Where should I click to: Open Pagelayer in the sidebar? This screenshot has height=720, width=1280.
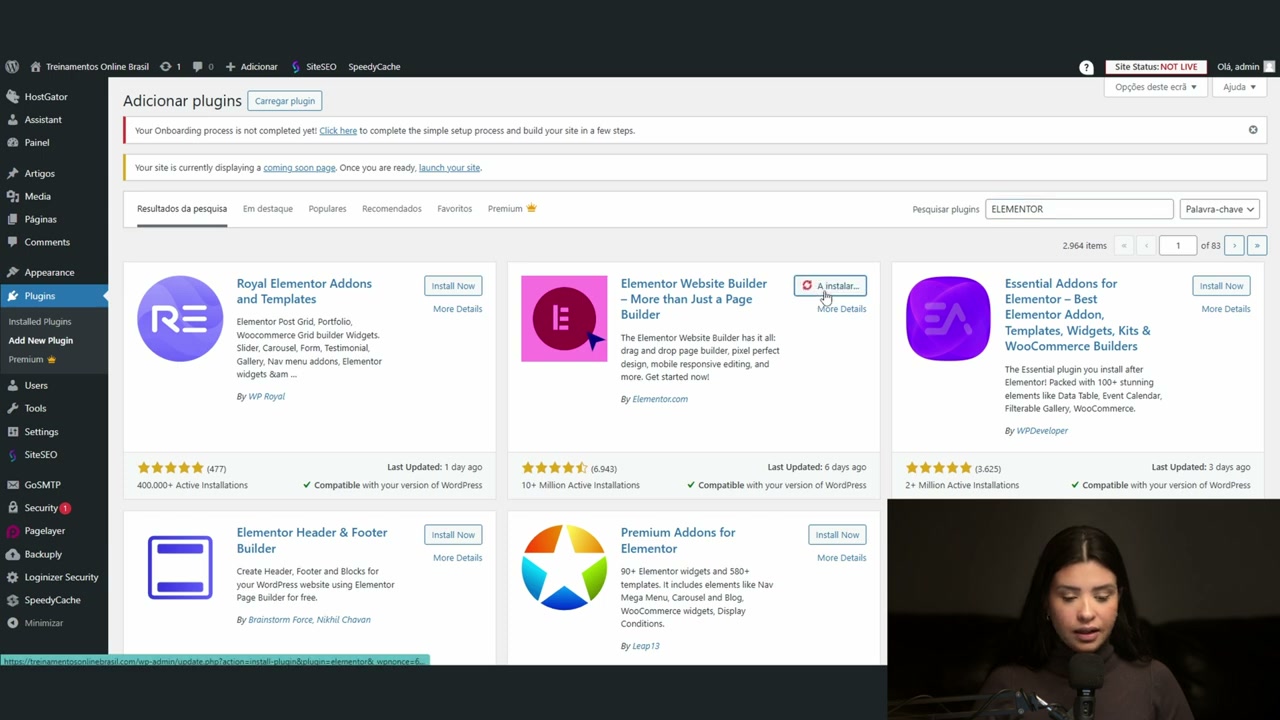[45, 531]
